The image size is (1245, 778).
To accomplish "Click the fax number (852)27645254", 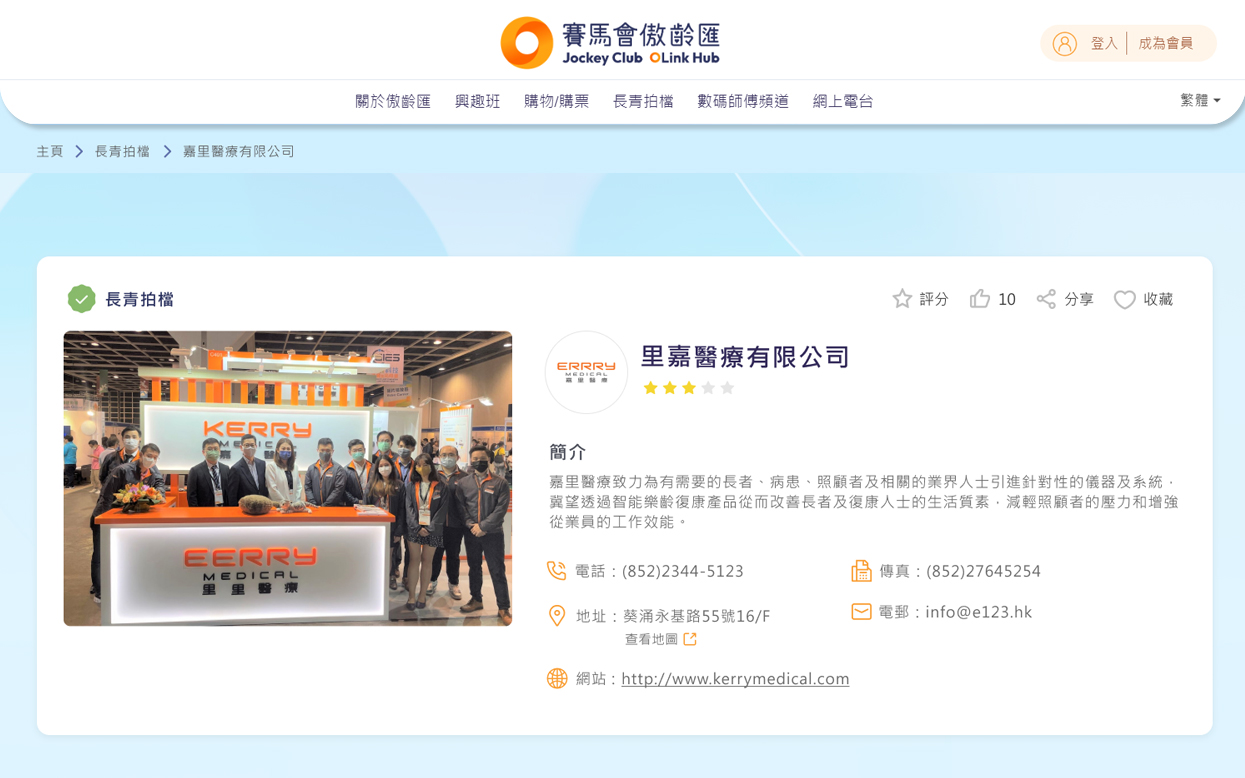I will [984, 571].
